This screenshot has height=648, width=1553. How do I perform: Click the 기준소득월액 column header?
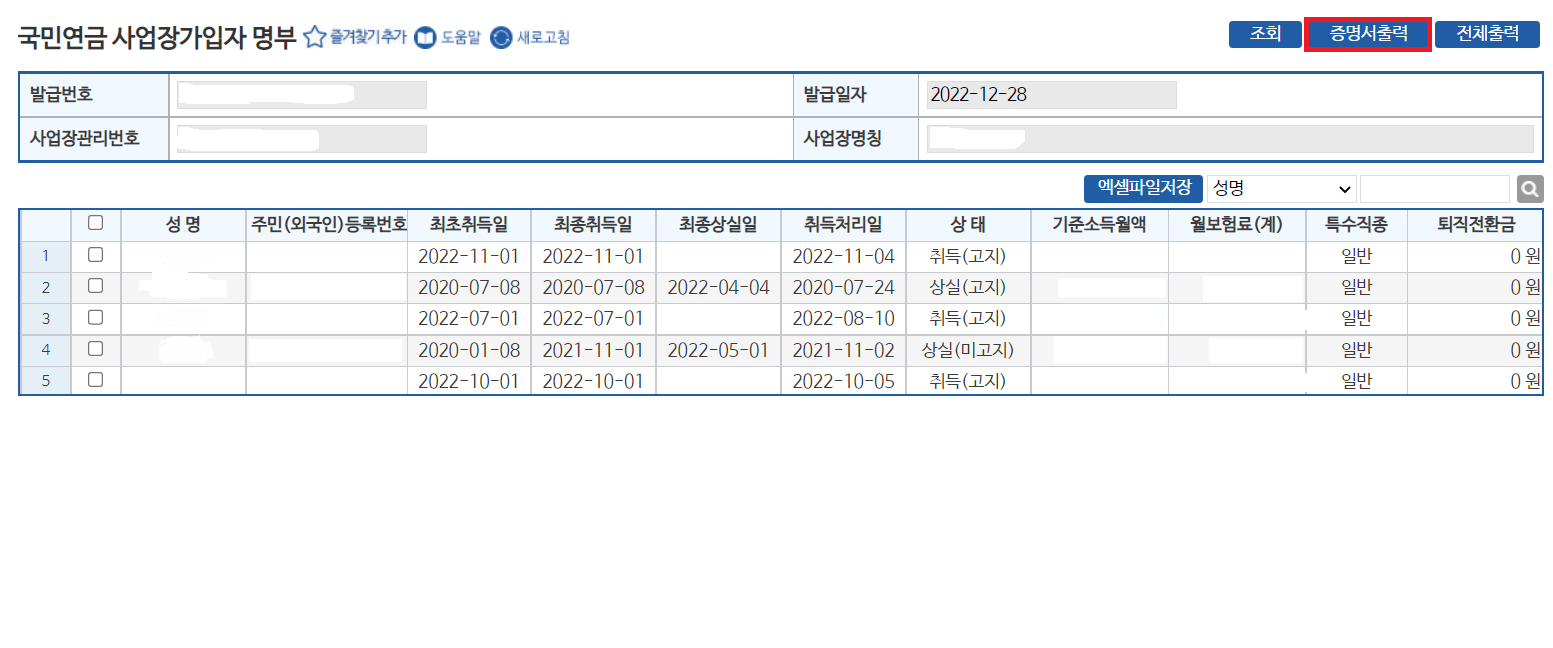coord(1100,225)
